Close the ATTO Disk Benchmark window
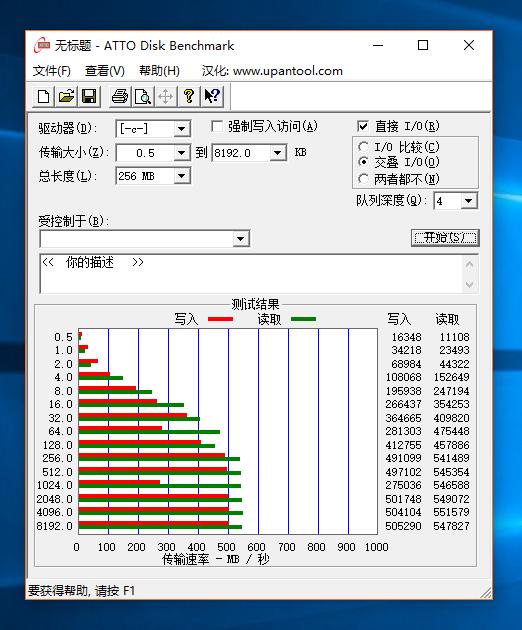The width and height of the screenshot is (522, 630). tap(469, 45)
